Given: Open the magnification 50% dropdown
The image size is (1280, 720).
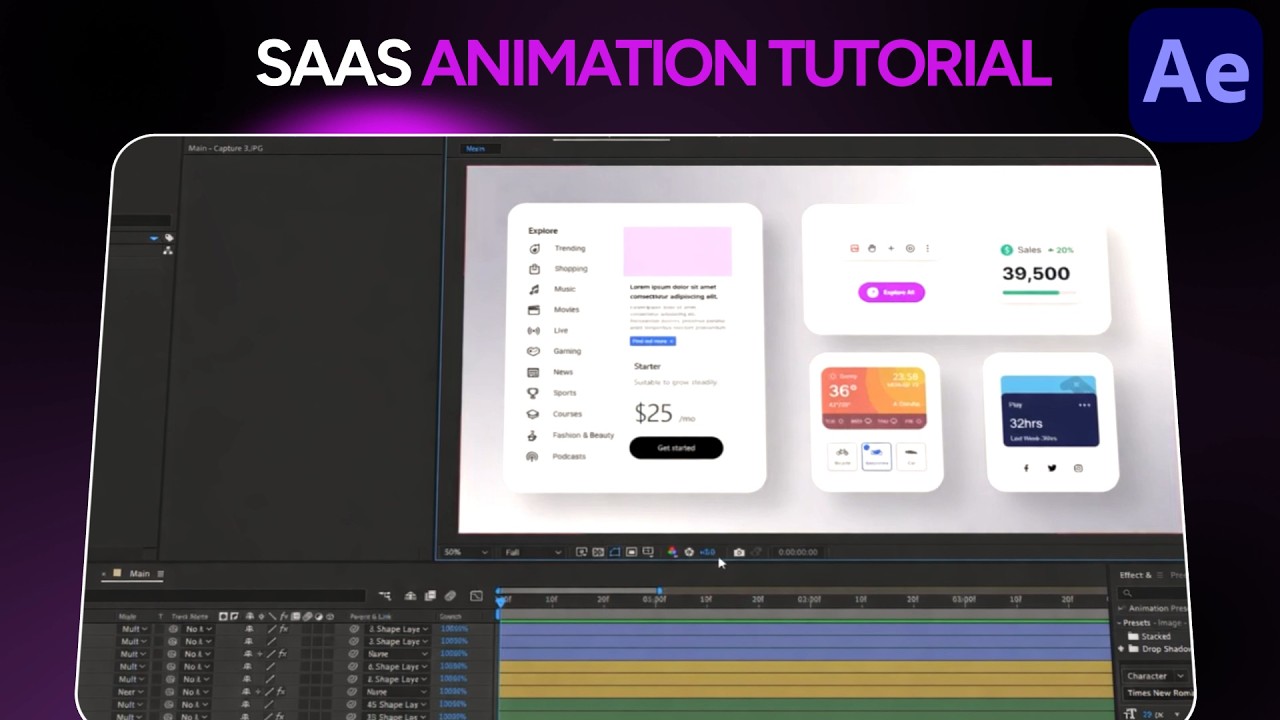Looking at the screenshot, I should pyautogui.click(x=466, y=552).
